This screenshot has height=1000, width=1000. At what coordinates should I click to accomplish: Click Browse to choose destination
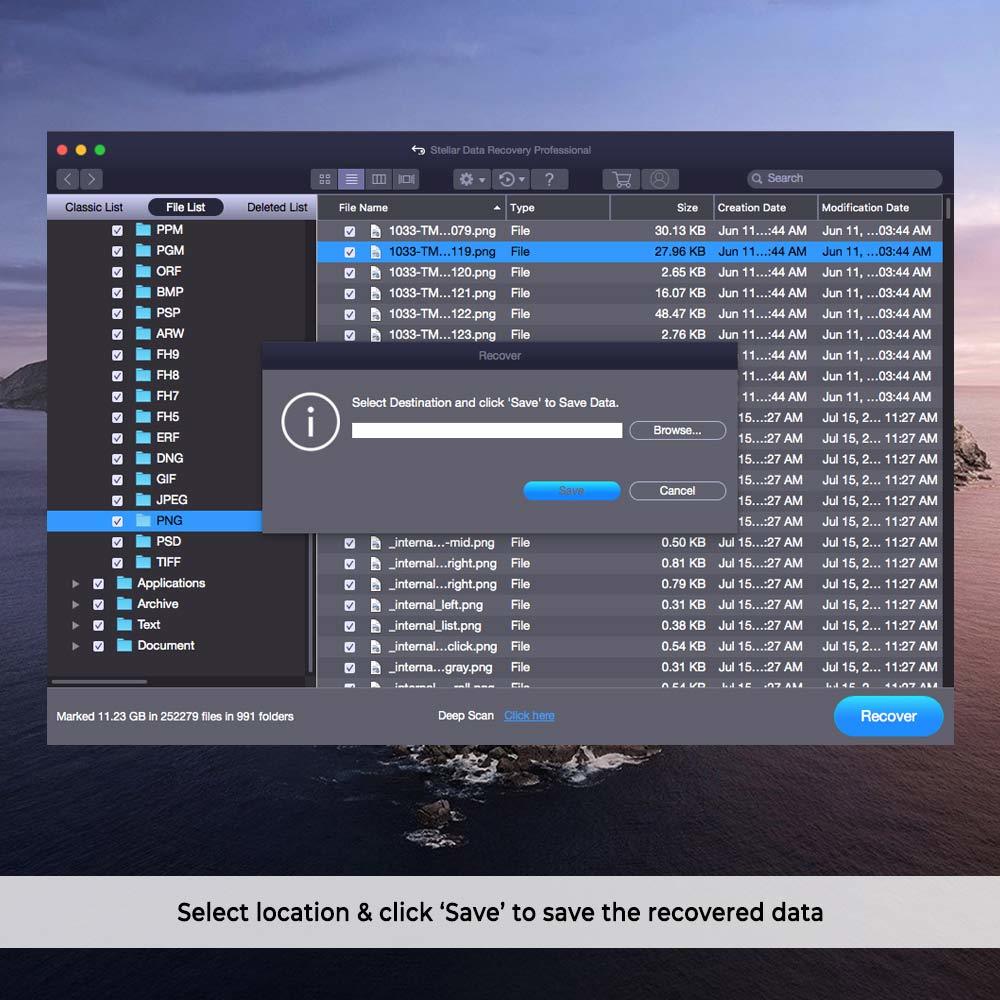pyautogui.click(x=677, y=430)
